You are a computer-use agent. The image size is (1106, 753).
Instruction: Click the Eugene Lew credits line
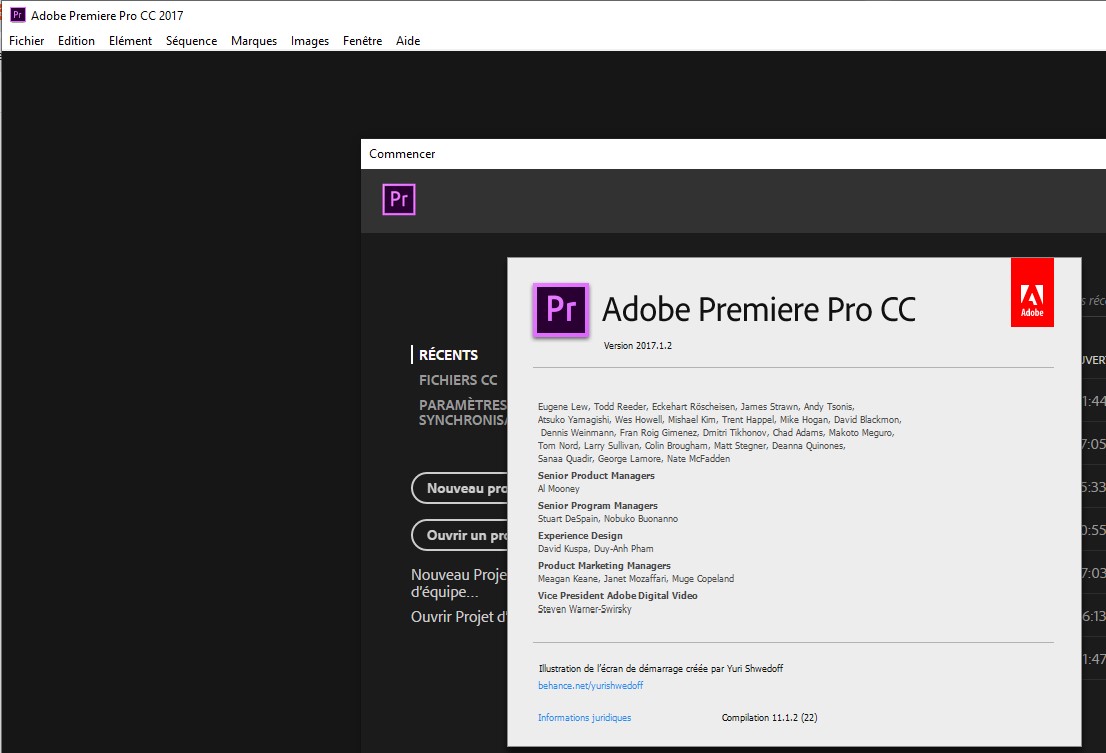click(695, 407)
